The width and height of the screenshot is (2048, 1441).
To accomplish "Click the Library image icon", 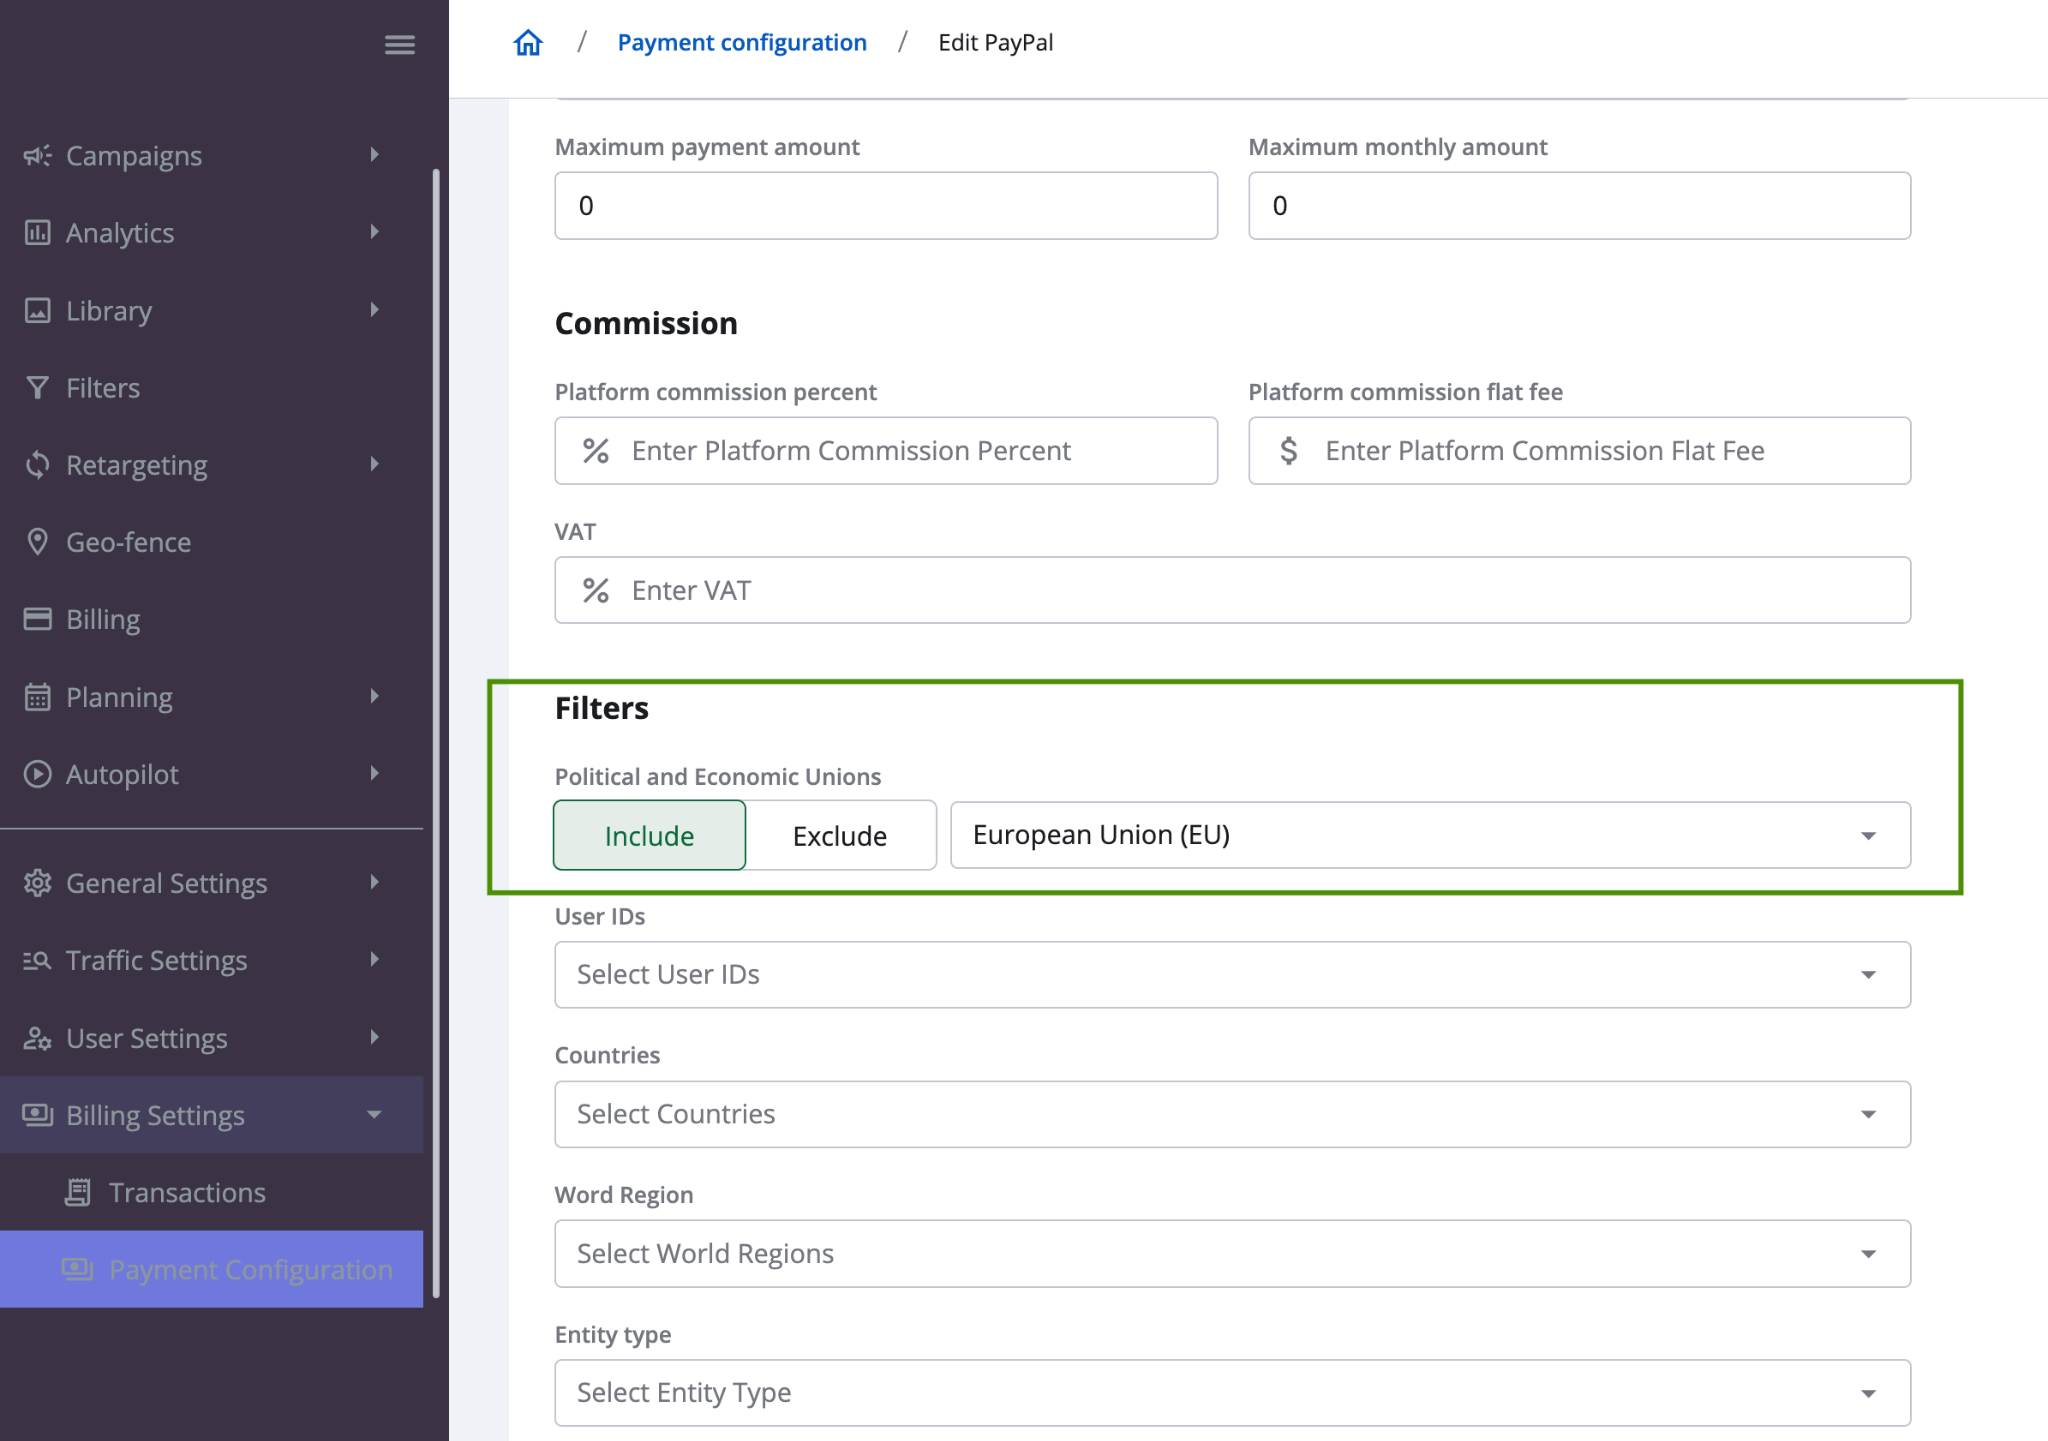I will click(37, 310).
